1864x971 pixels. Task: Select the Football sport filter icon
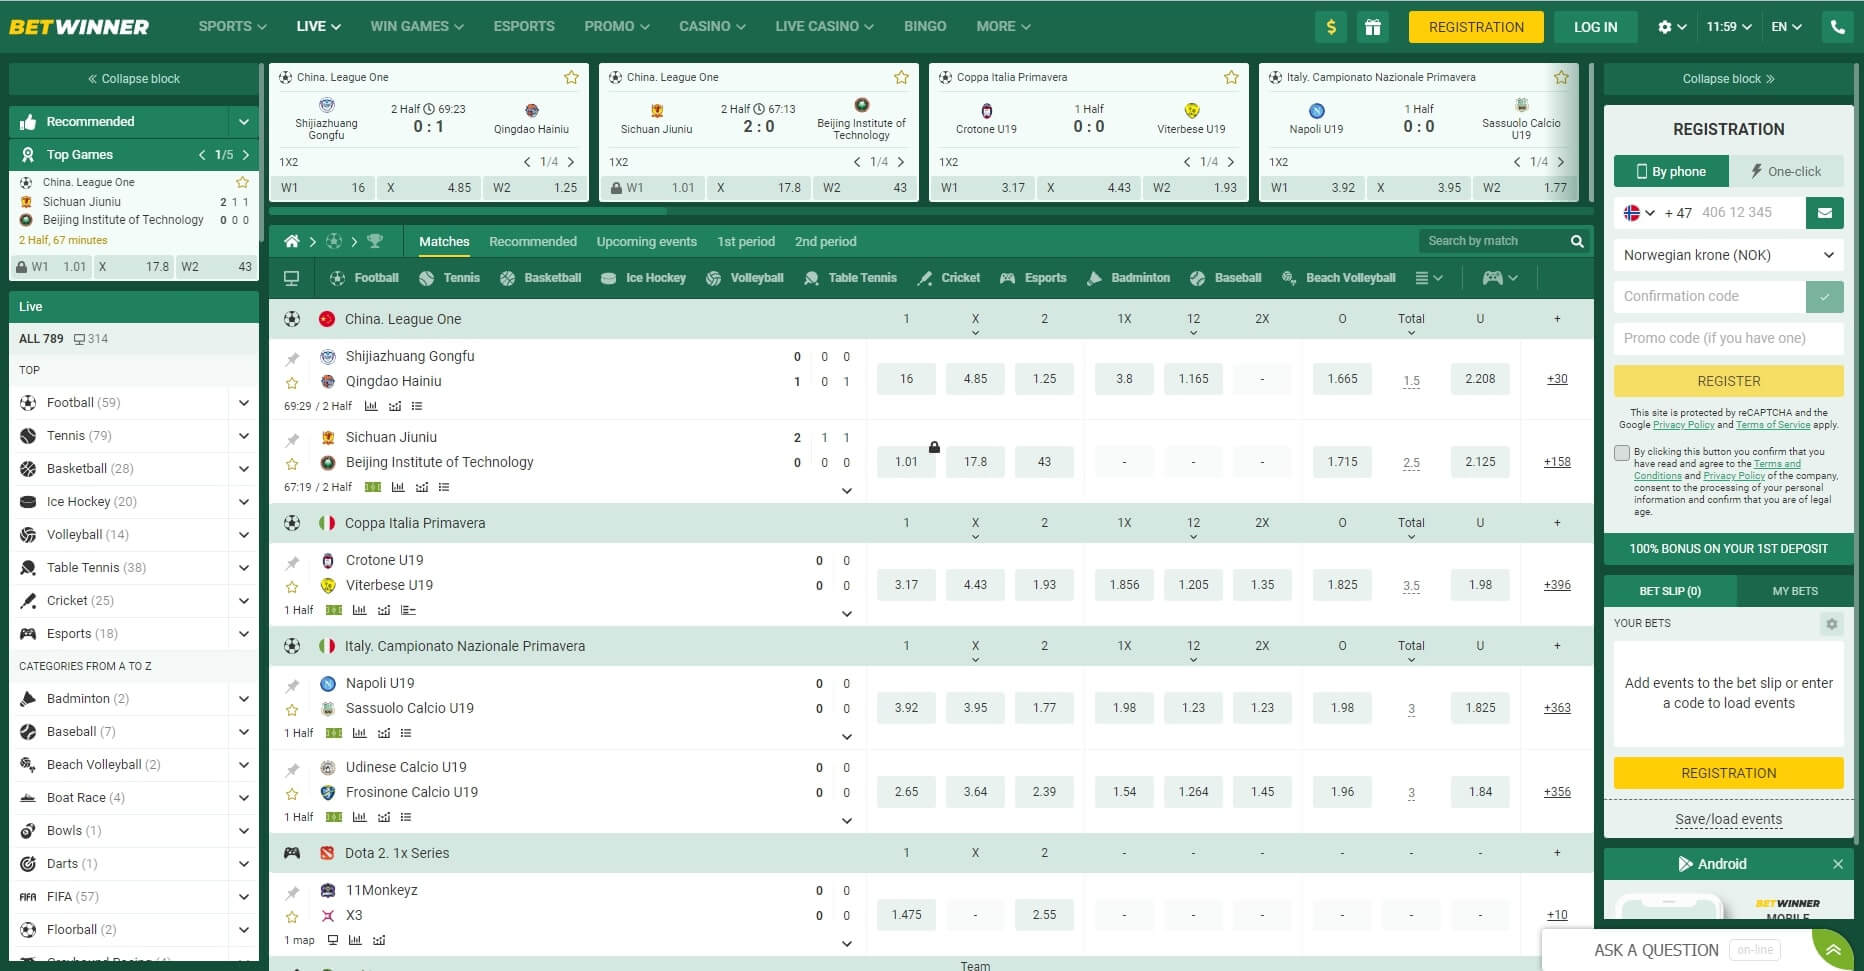click(336, 277)
